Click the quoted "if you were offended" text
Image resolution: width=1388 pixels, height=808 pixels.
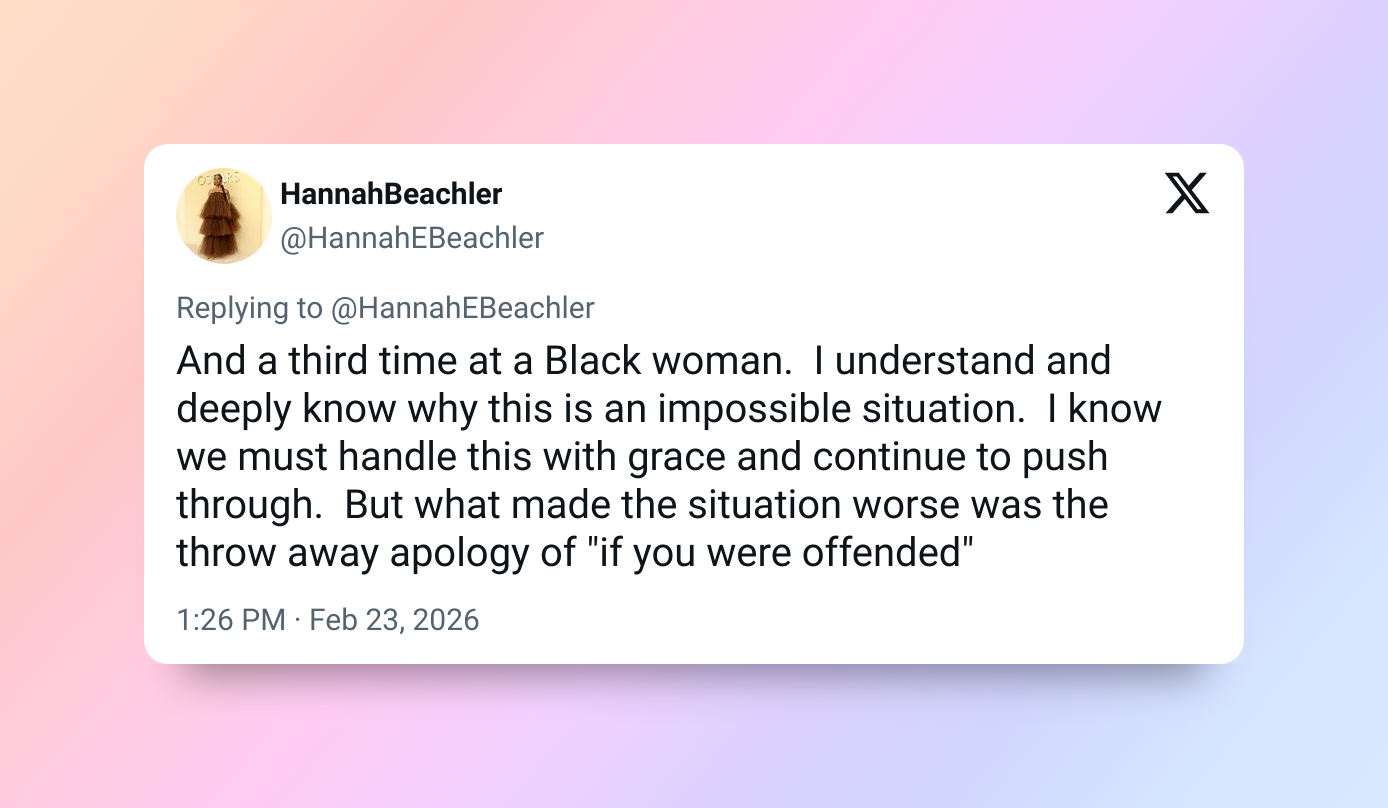781,552
